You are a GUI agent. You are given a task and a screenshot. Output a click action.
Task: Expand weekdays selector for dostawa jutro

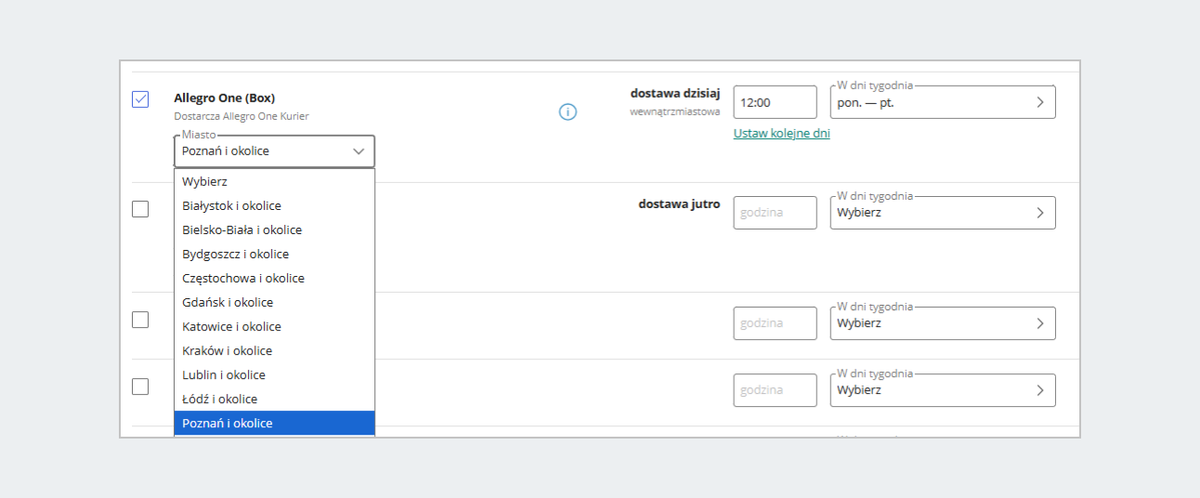942,213
